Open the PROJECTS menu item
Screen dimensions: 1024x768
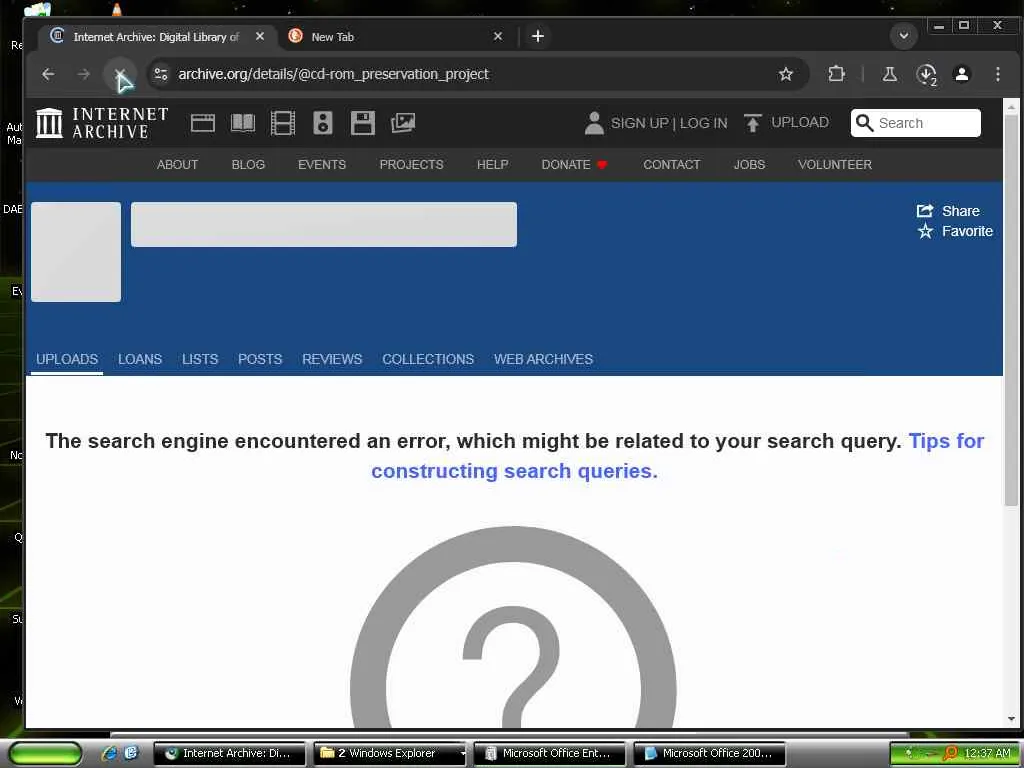coord(411,165)
